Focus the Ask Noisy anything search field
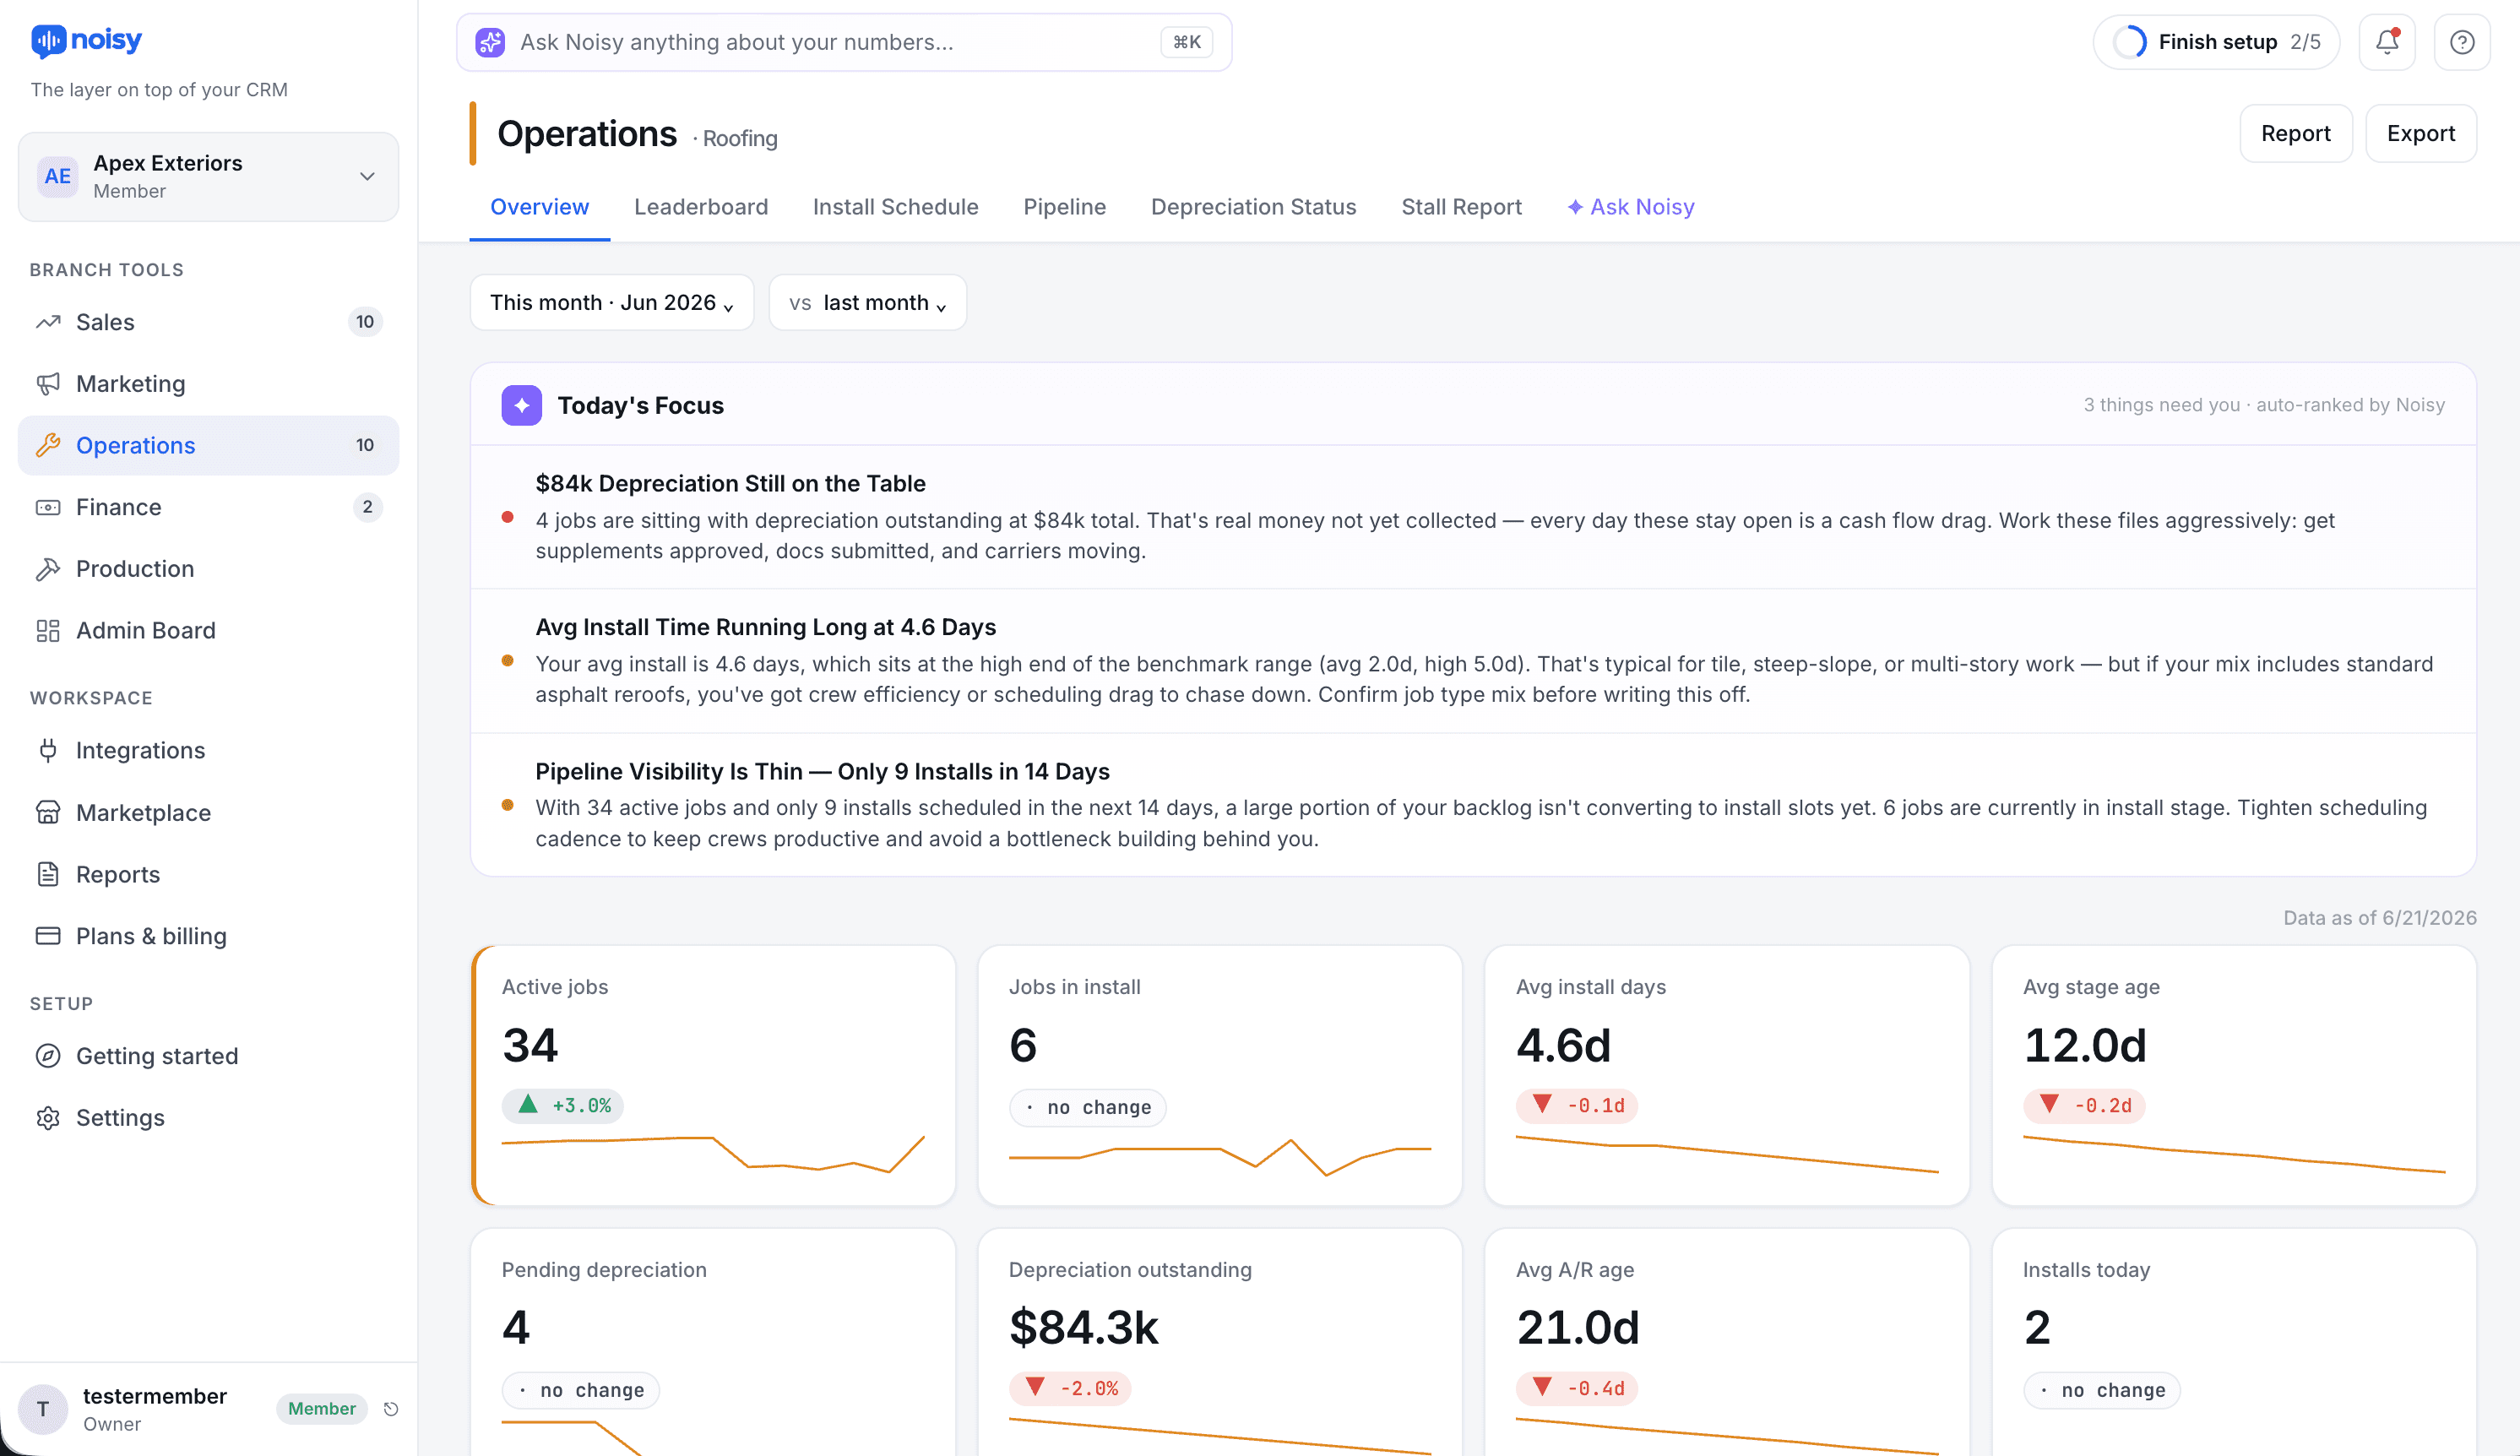 pos(844,42)
